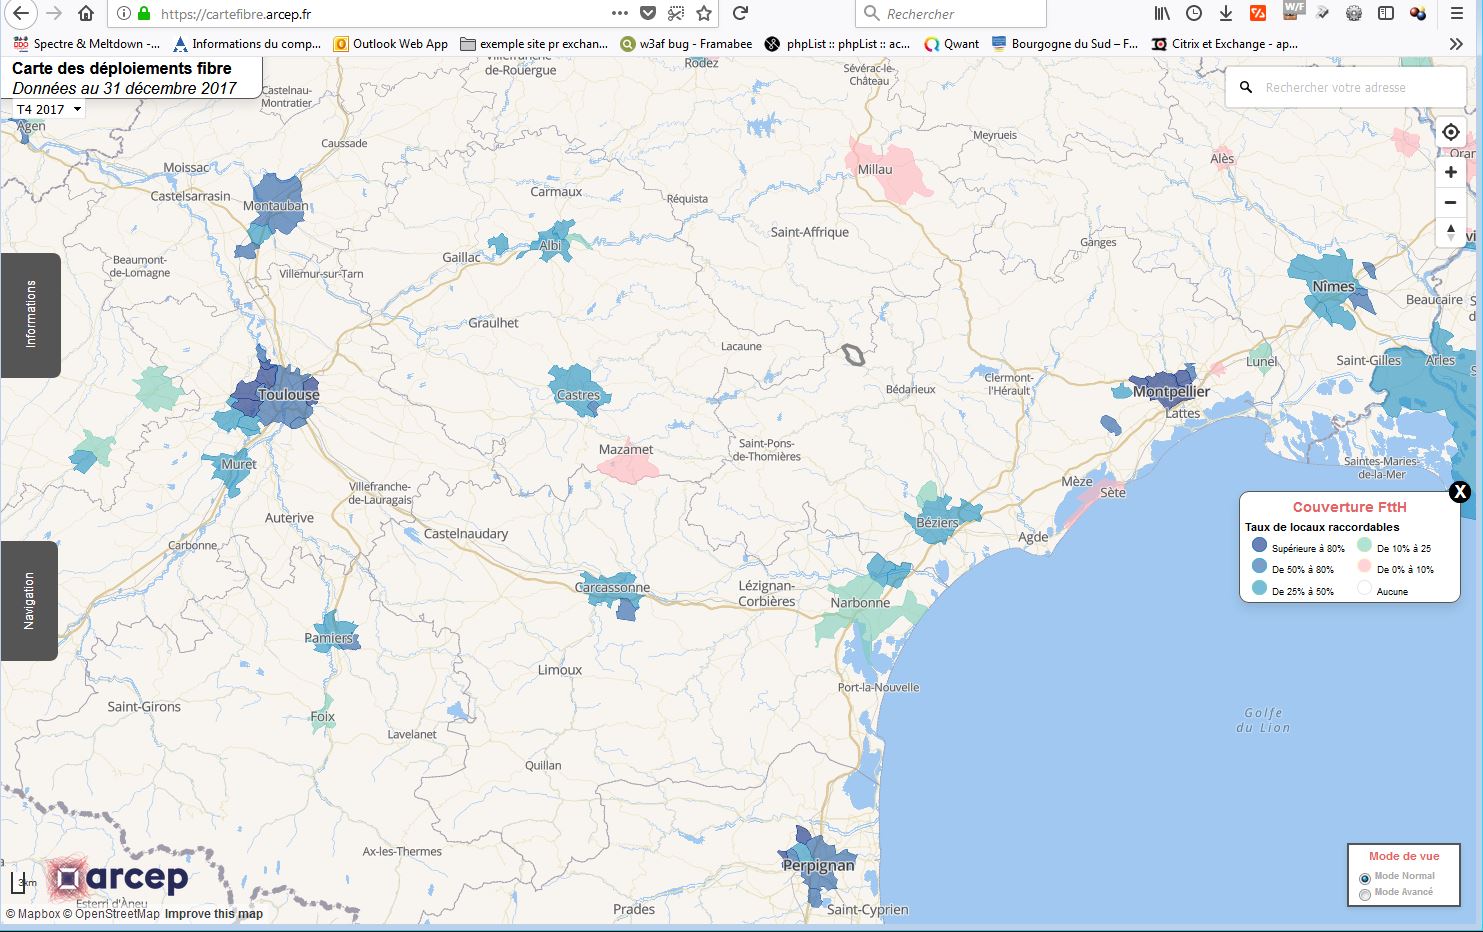This screenshot has height=932, width=1483.
Task: Save page to Pocket icon
Action: click(648, 13)
